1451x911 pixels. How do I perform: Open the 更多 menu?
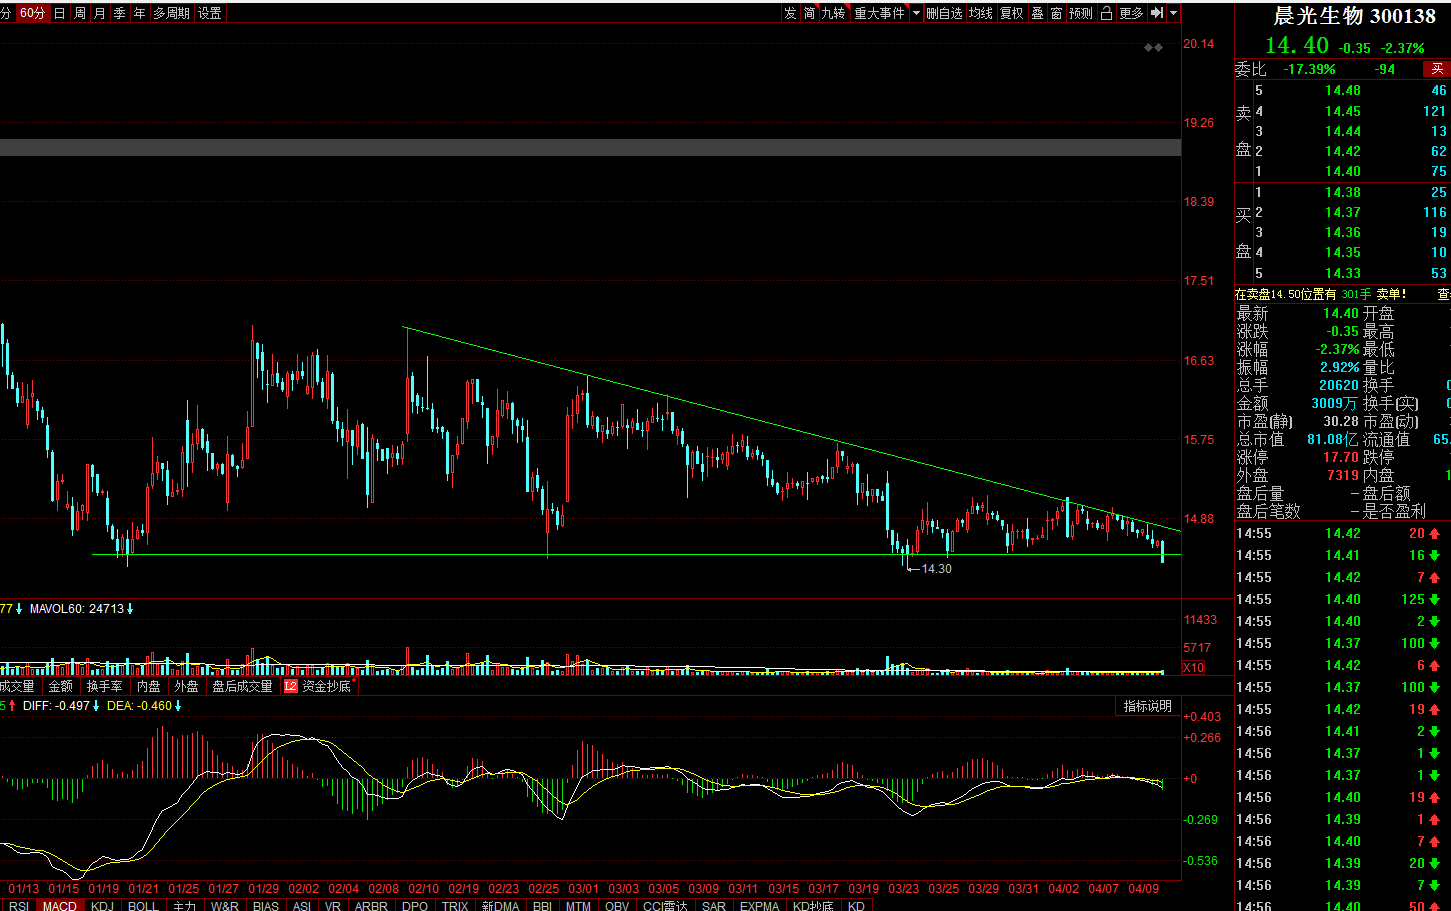point(1131,13)
